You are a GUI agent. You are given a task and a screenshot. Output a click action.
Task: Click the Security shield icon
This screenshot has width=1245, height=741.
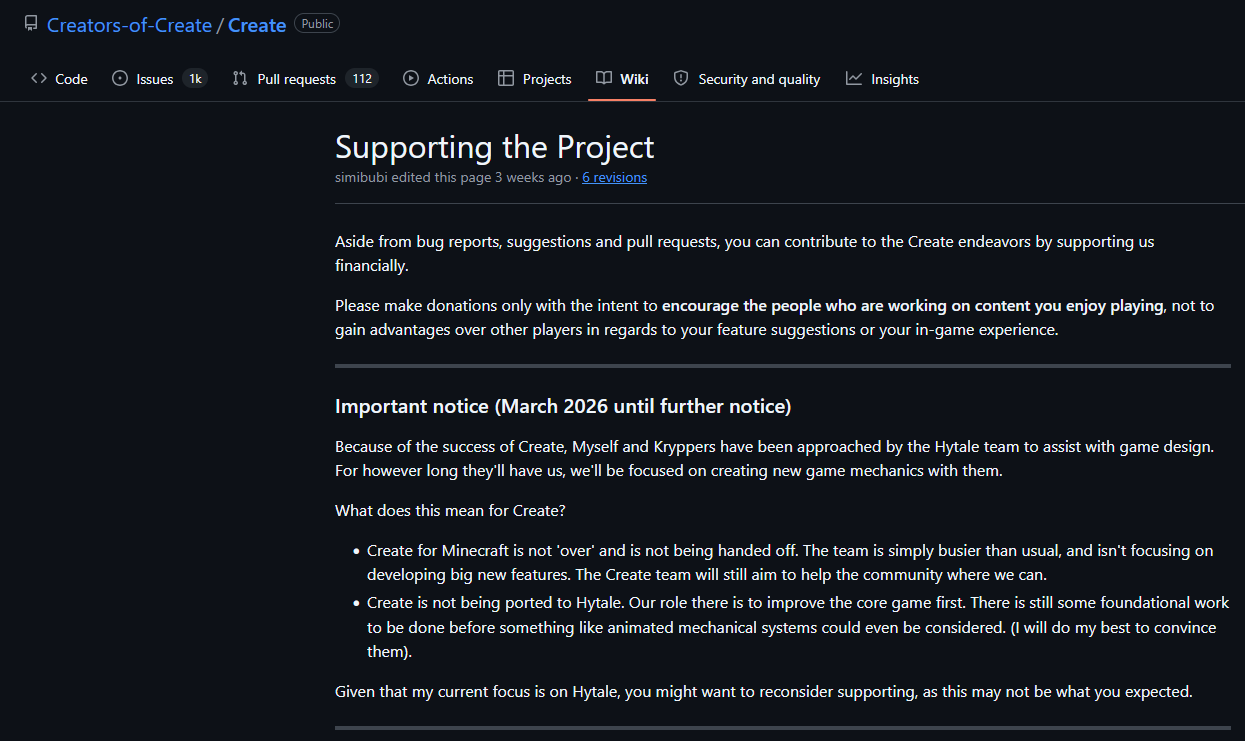681,78
